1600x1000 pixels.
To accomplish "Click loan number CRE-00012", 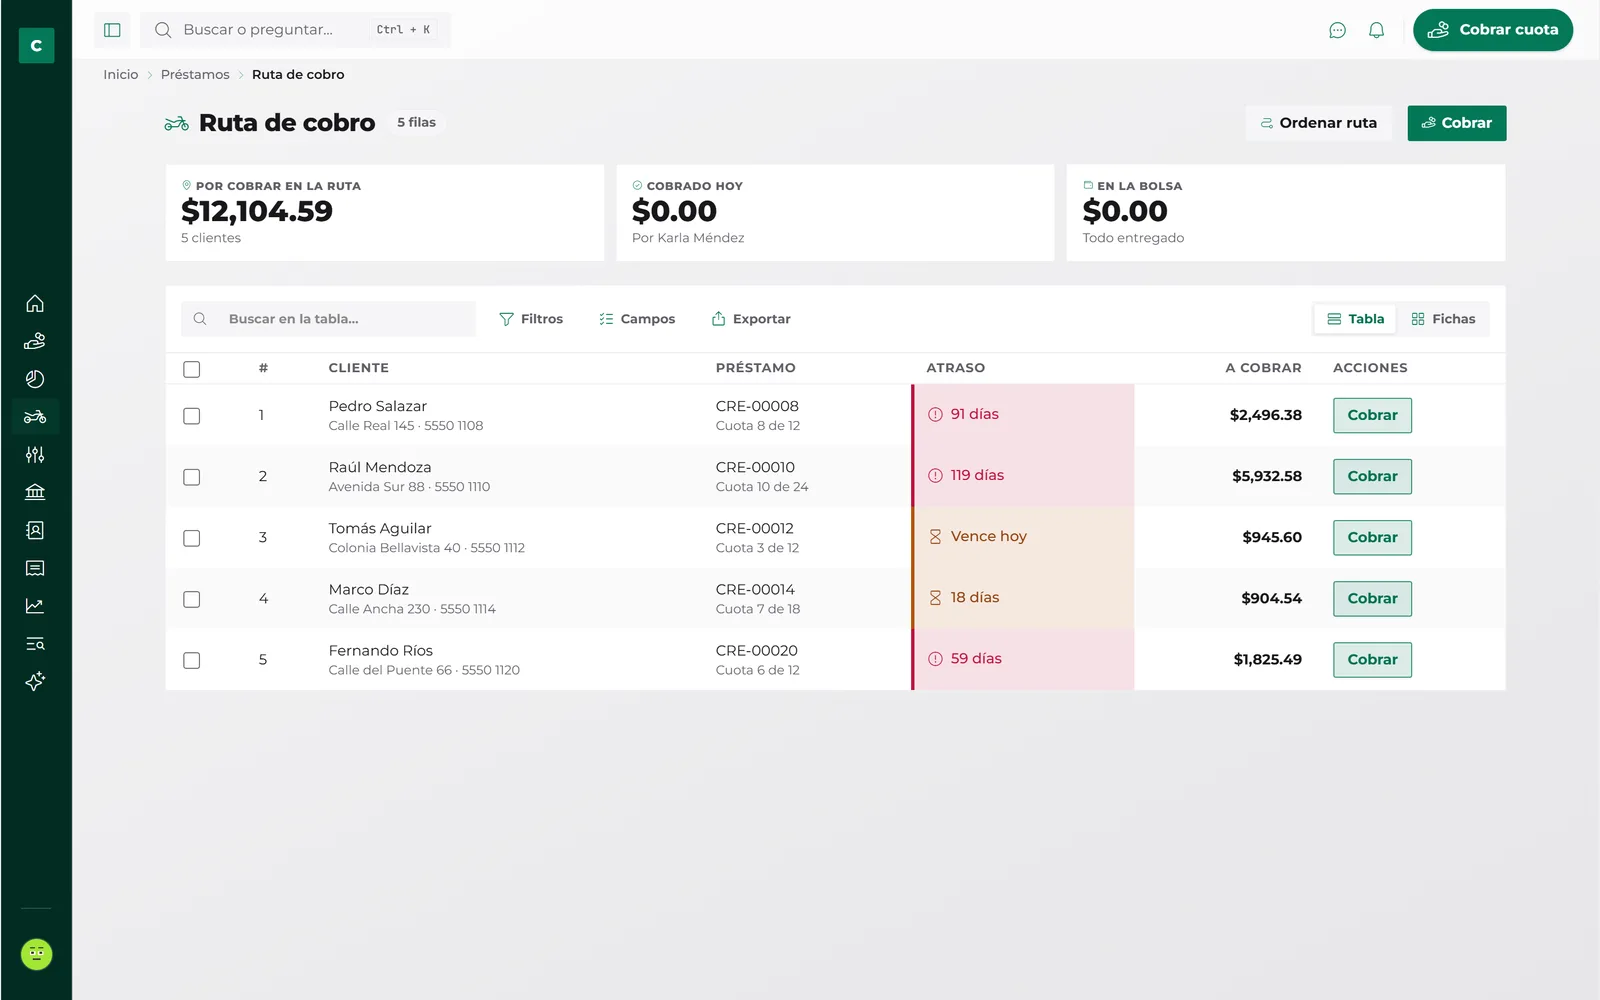I will pyautogui.click(x=755, y=528).
